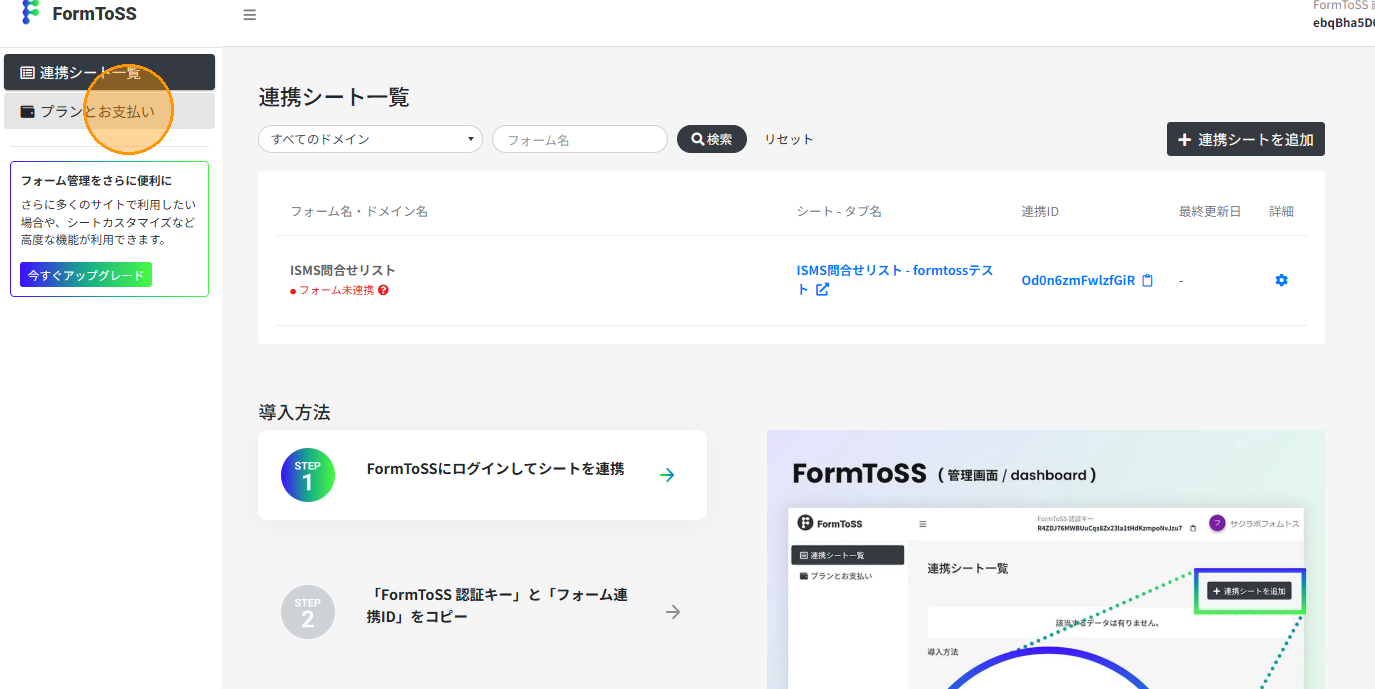Image resolution: width=1375 pixels, height=689 pixels.
Task: Click フォーム未連携 status text
Action: (336, 290)
